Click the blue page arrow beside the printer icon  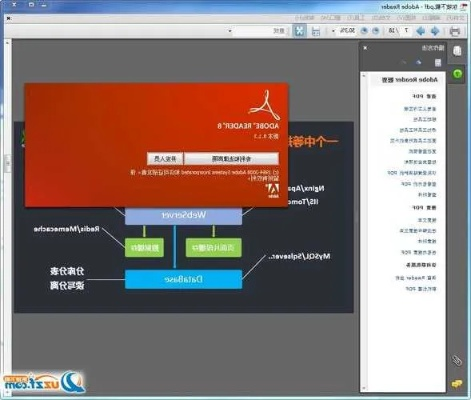pyautogui.click(x=435, y=31)
